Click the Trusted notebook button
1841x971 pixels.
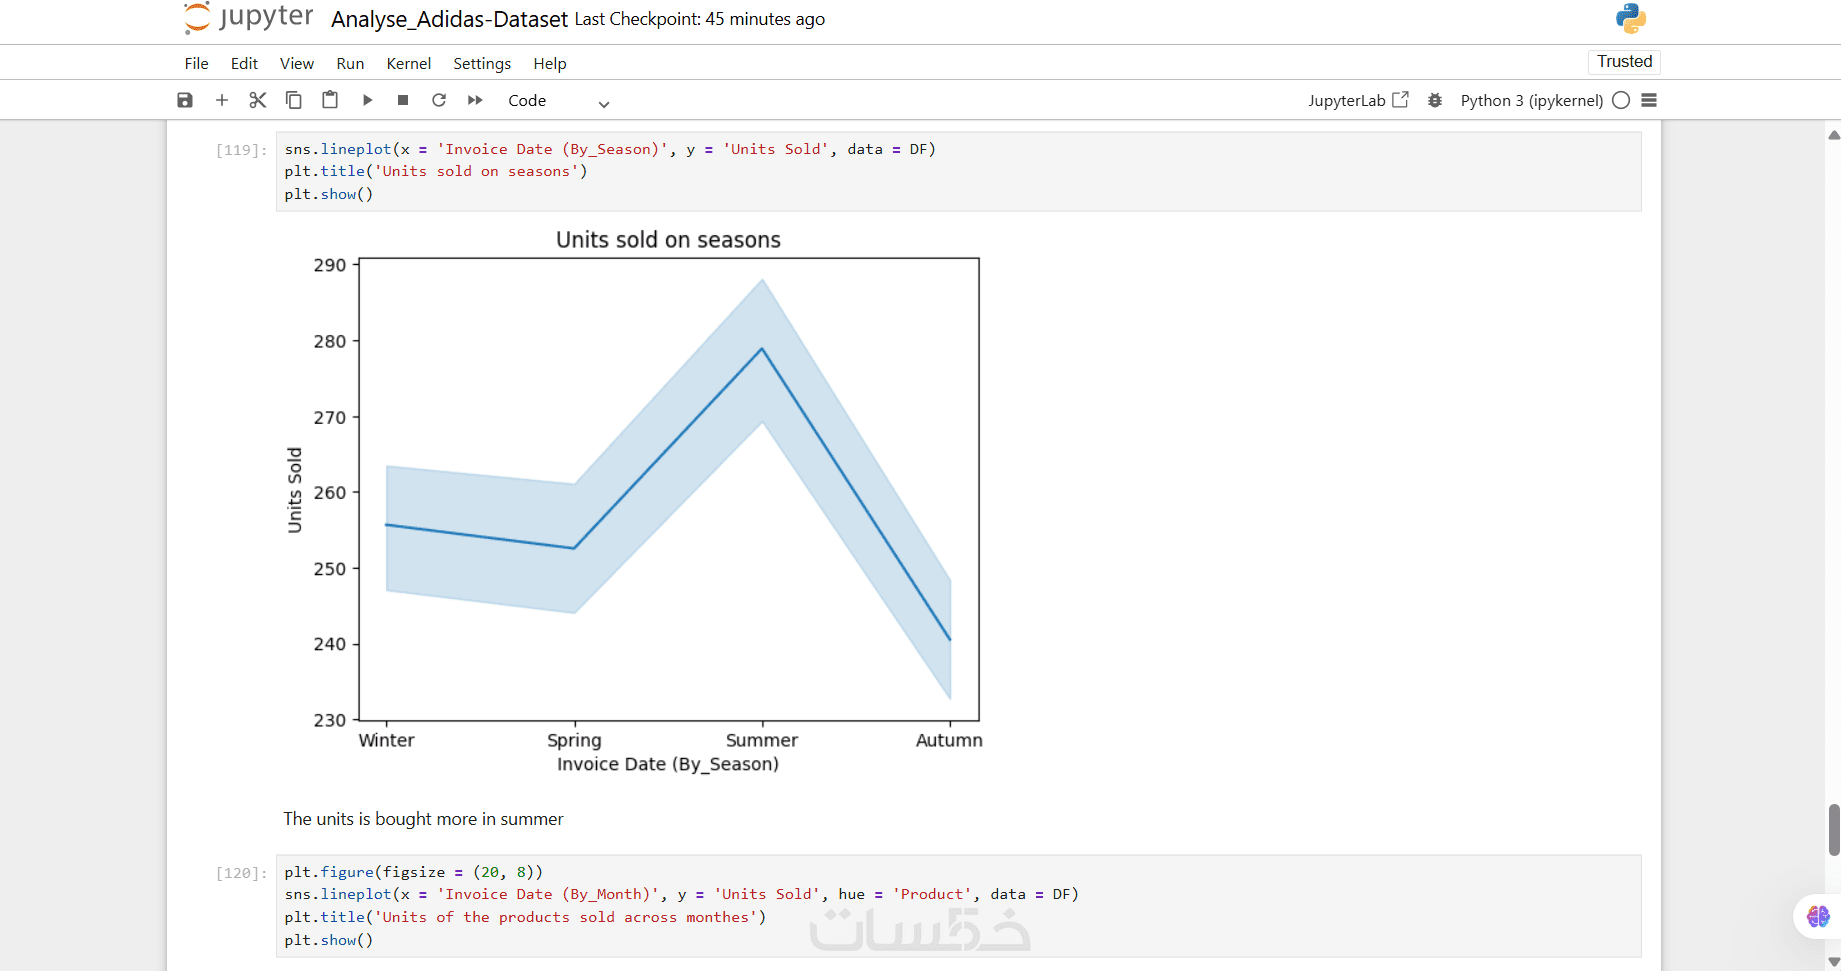pyautogui.click(x=1624, y=62)
